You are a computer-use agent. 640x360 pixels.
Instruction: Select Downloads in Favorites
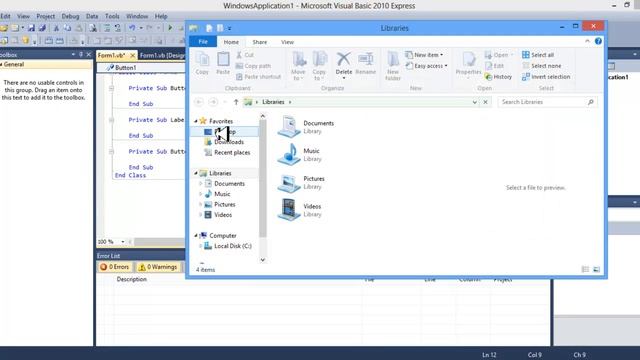[x=229, y=142]
